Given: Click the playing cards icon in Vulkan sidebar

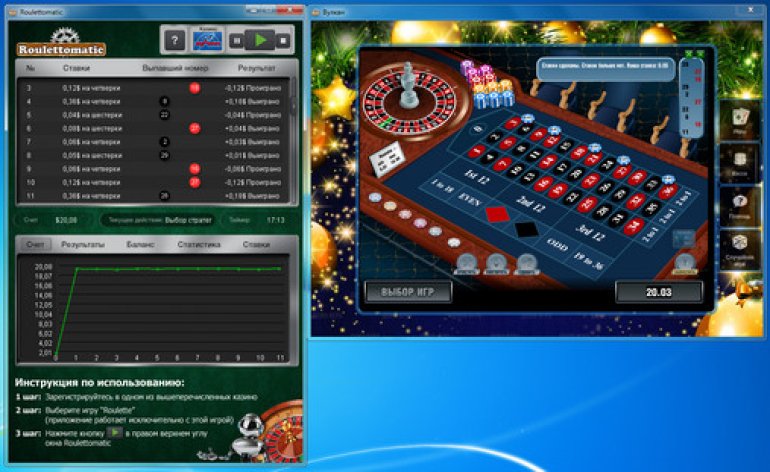Looking at the screenshot, I should tap(740, 120).
